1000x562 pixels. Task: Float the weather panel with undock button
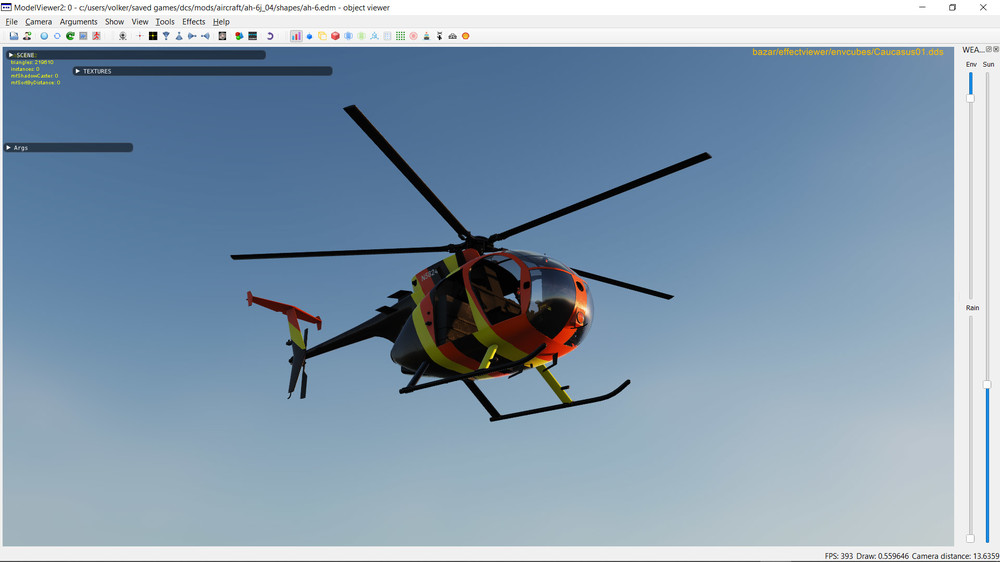(989, 49)
